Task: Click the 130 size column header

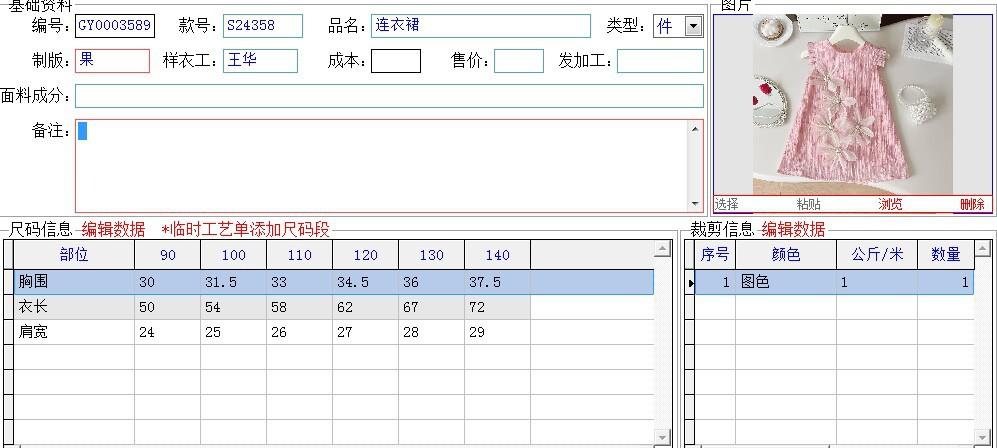Action: (x=431, y=255)
